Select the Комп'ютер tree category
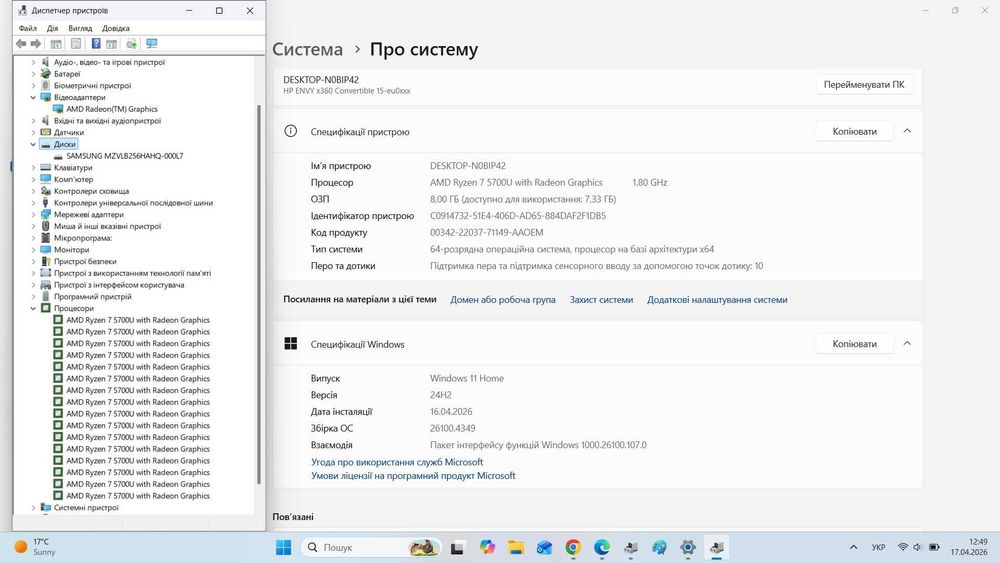 point(73,179)
